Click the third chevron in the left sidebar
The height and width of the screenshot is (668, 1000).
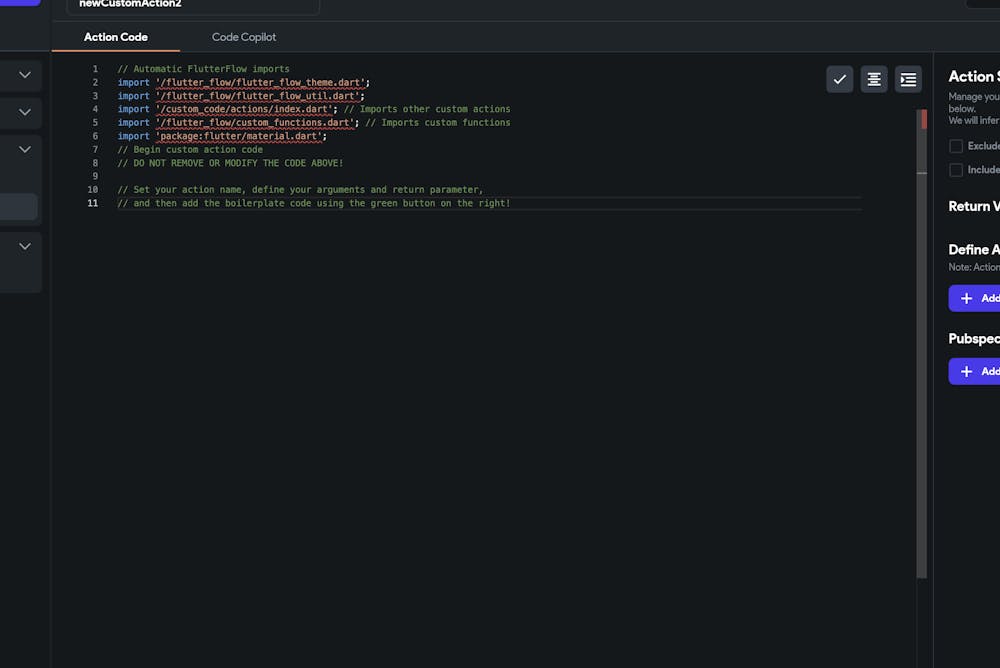pos(23,148)
